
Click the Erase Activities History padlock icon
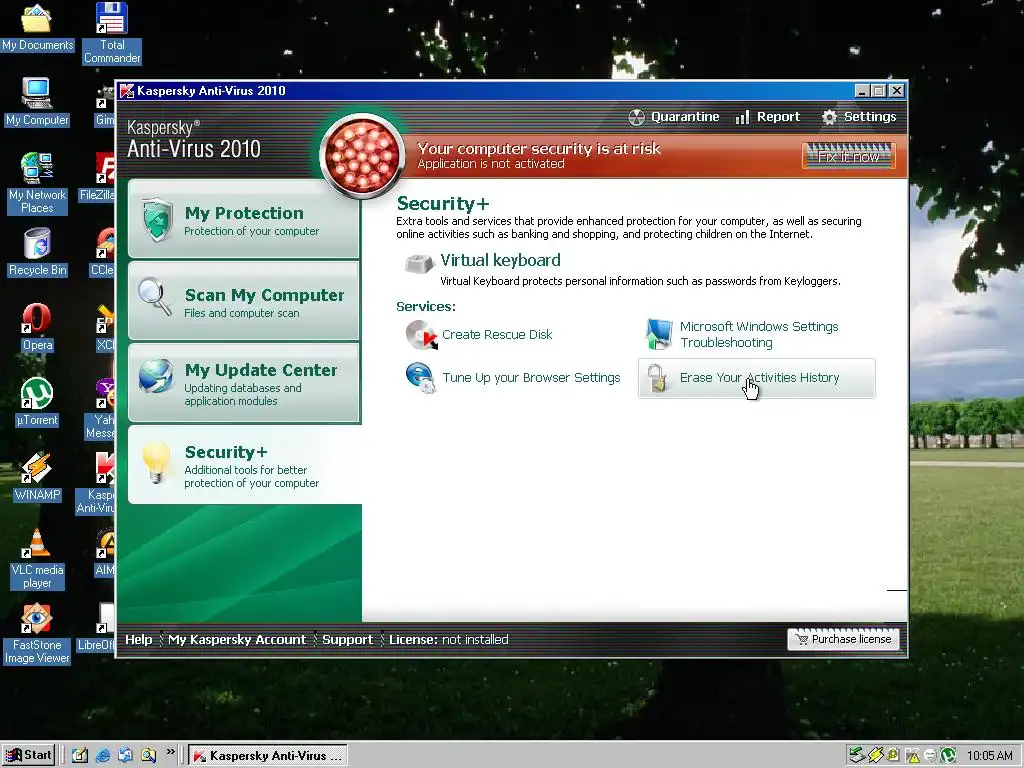(657, 378)
